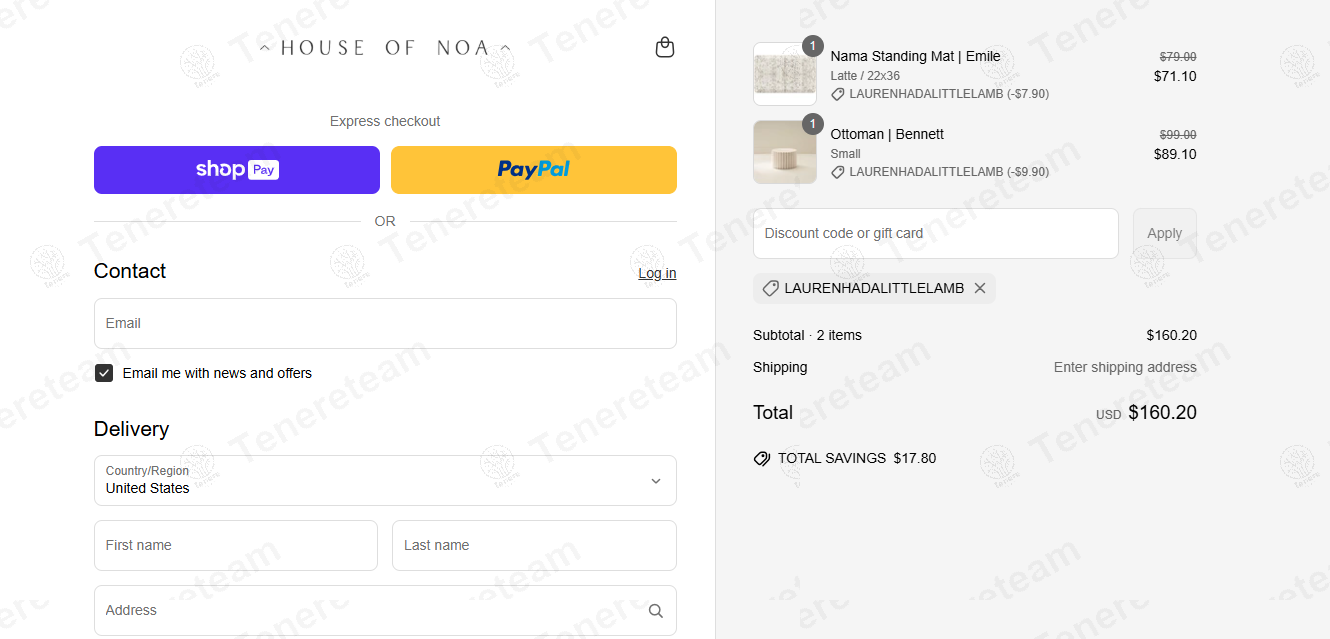The width and height of the screenshot is (1330, 639).
Task: Click the First name field
Action: 236,545
